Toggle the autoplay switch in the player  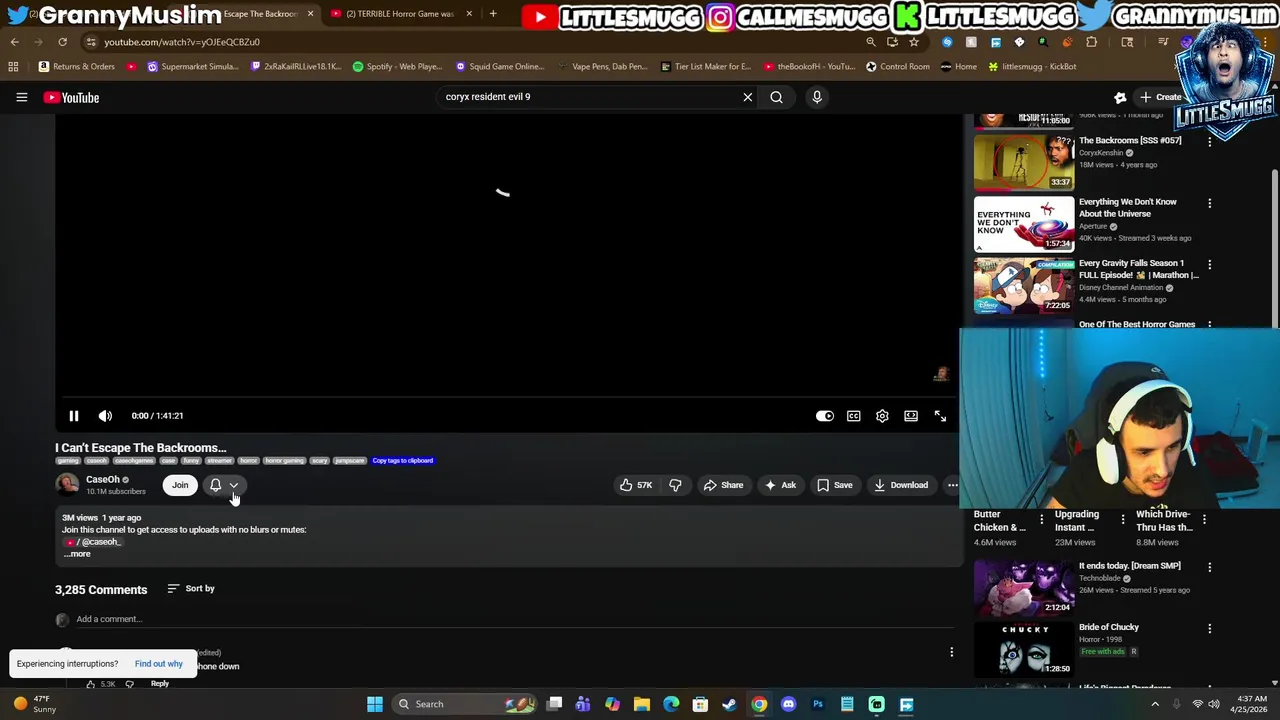825,416
